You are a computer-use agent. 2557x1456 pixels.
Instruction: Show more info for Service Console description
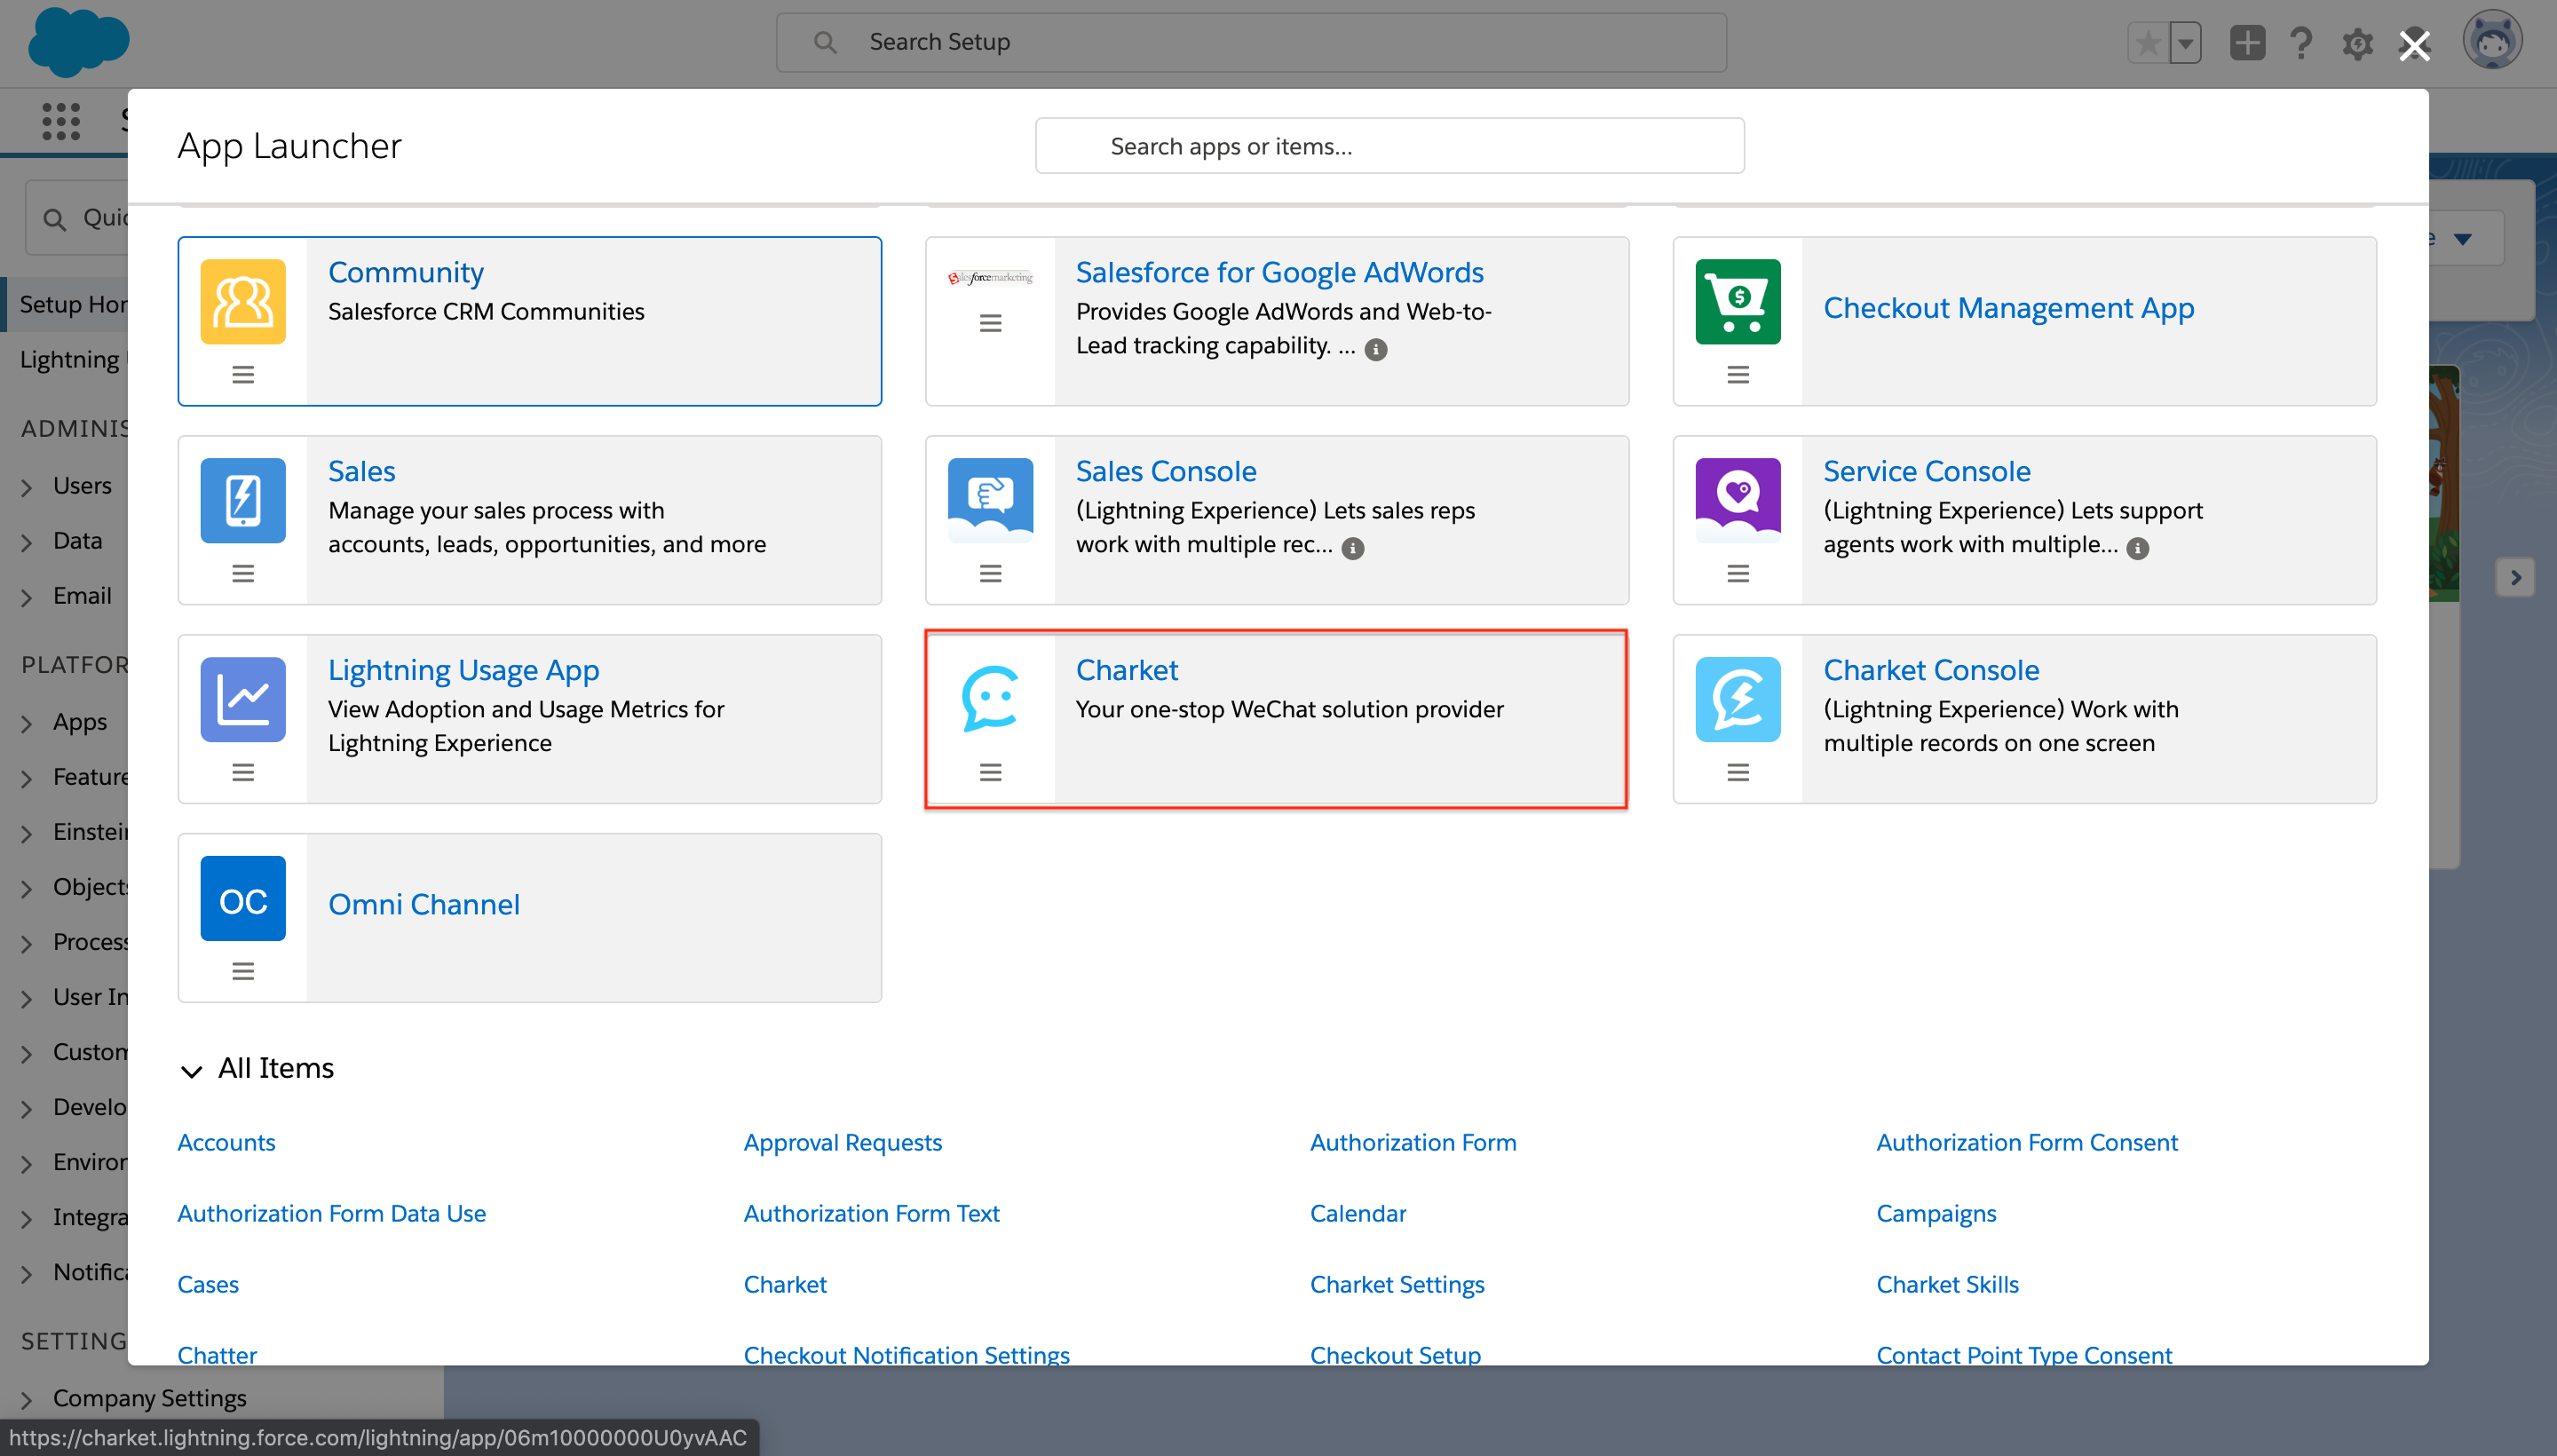[2137, 548]
